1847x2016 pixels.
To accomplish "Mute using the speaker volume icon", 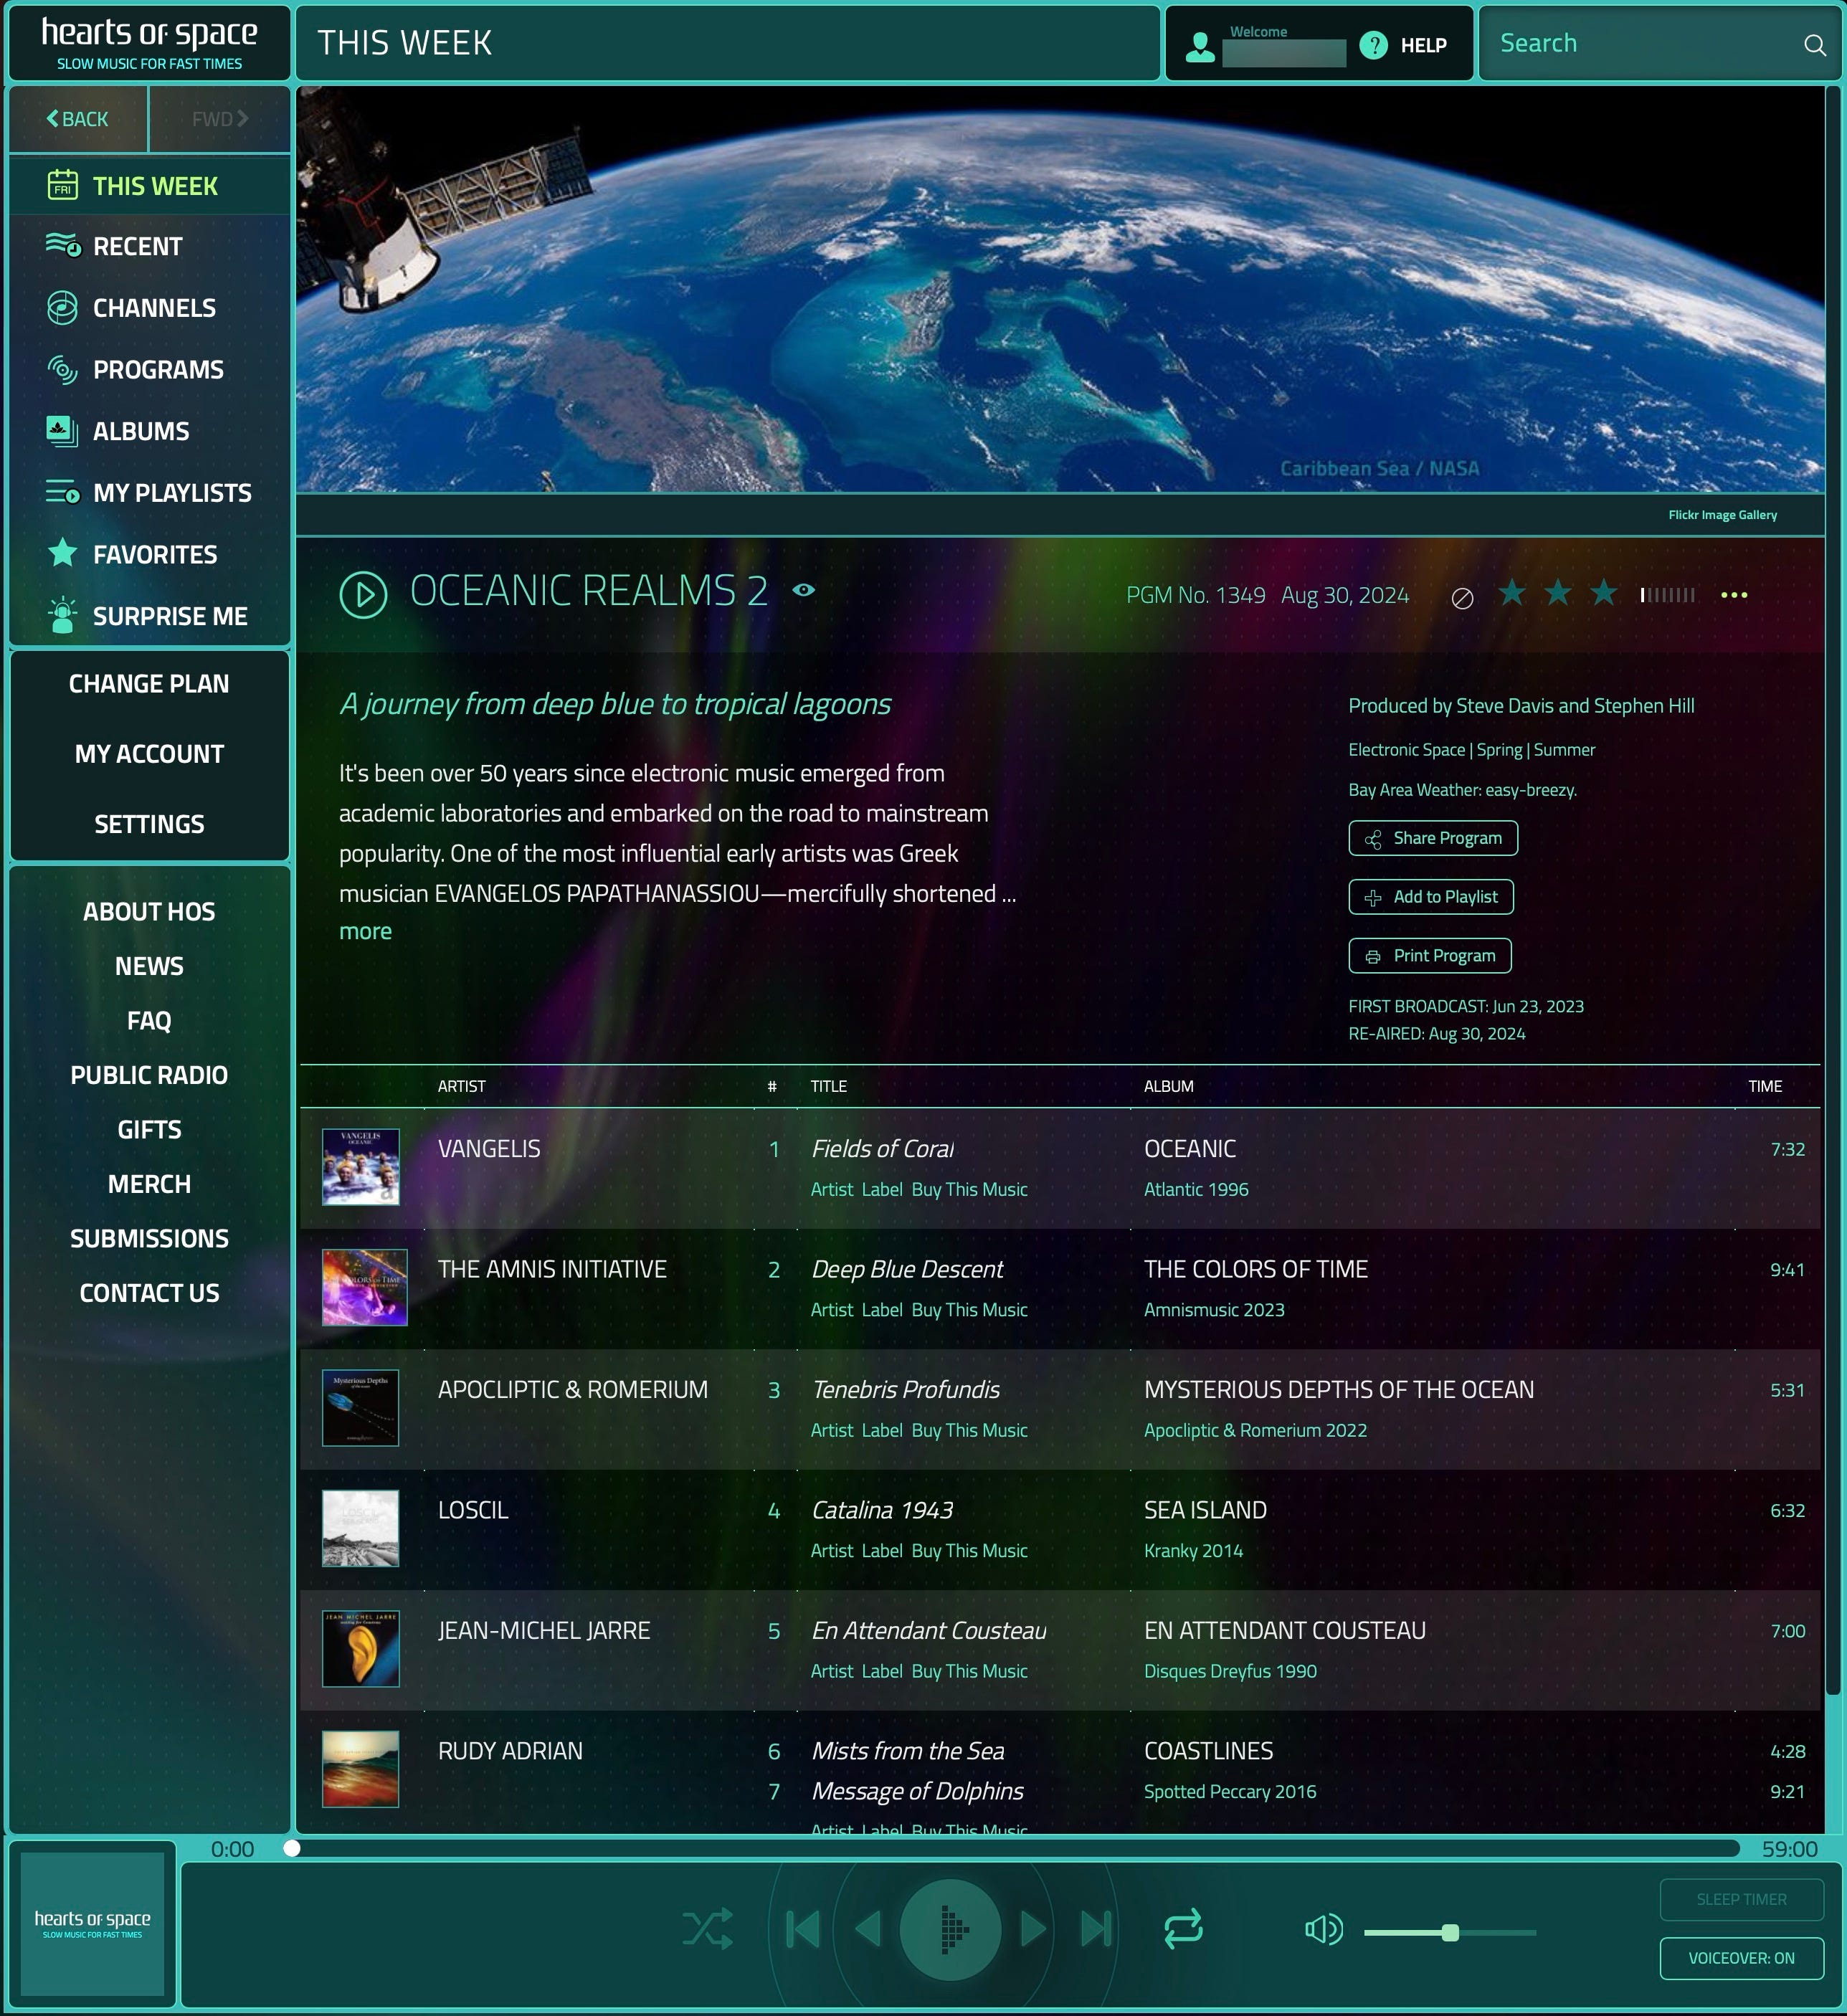I will (x=1323, y=1930).
